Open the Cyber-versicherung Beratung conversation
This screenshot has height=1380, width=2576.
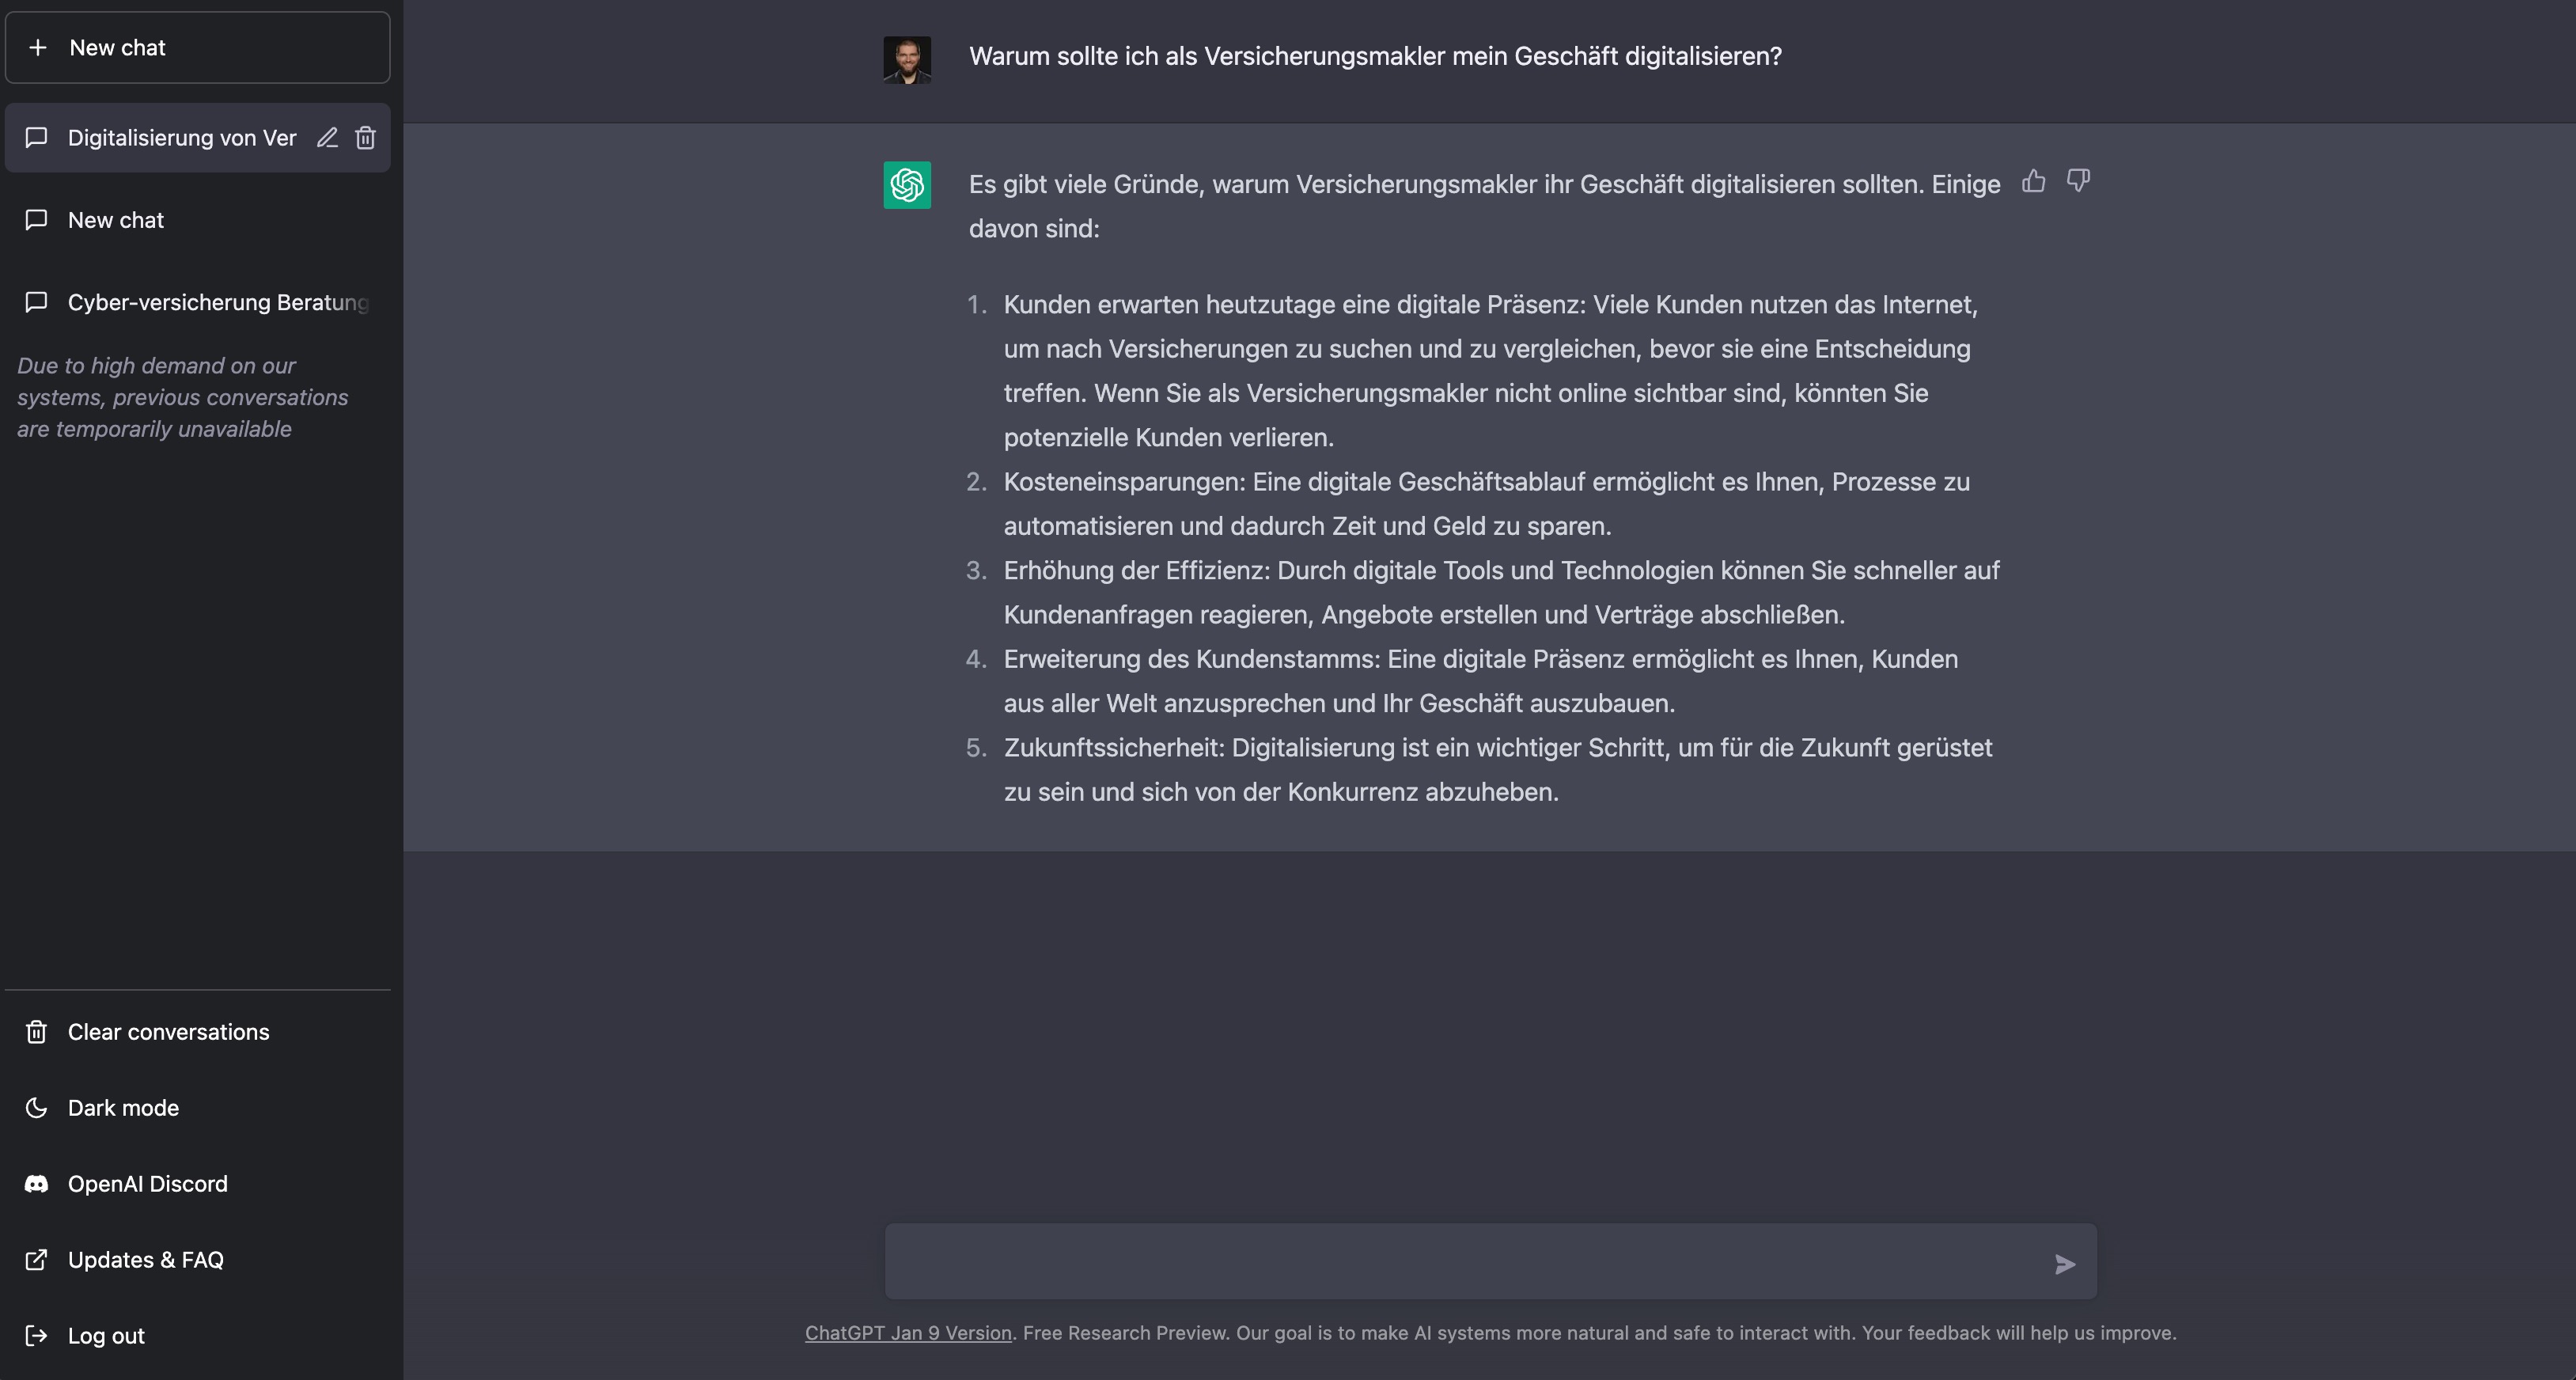coord(198,302)
